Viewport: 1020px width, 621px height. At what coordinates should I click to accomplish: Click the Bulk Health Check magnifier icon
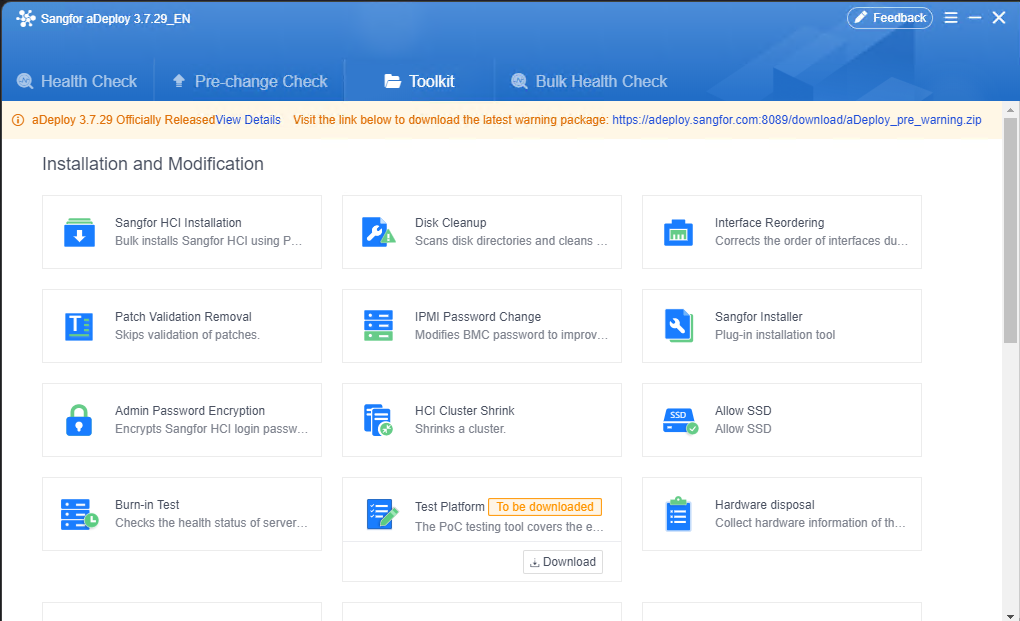pyautogui.click(x=519, y=81)
